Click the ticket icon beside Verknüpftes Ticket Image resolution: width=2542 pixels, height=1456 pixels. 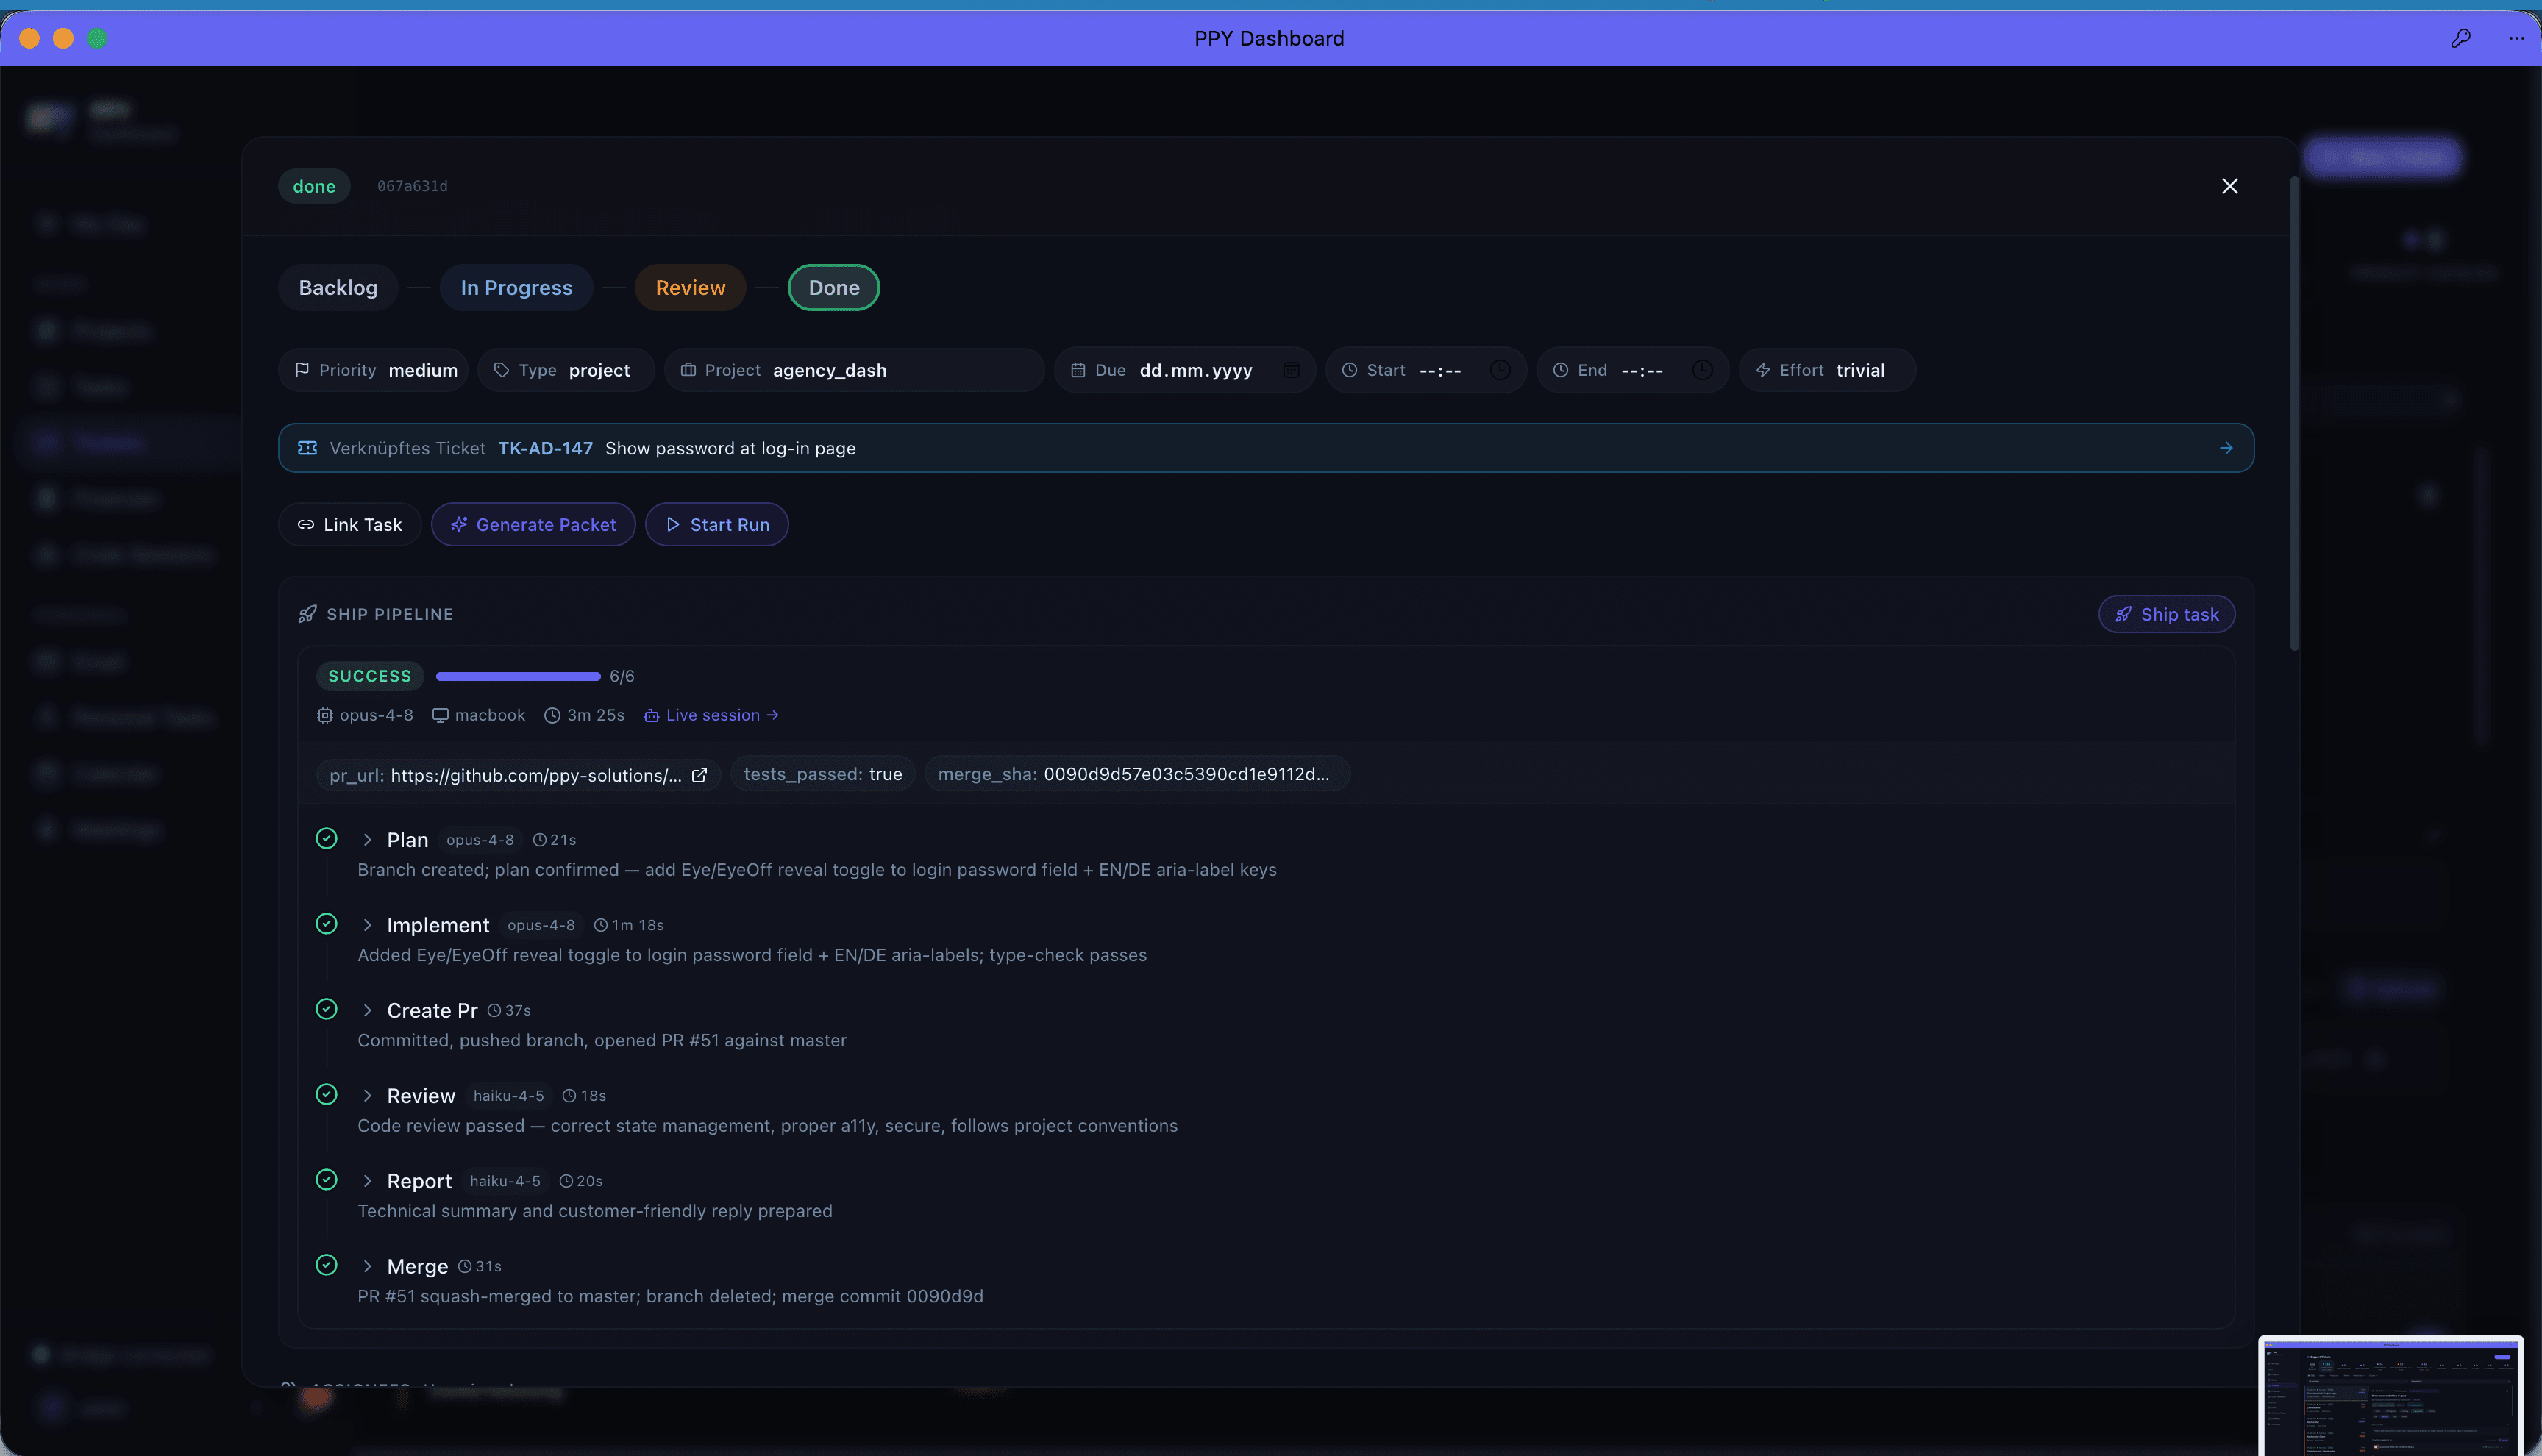pos(307,448)
